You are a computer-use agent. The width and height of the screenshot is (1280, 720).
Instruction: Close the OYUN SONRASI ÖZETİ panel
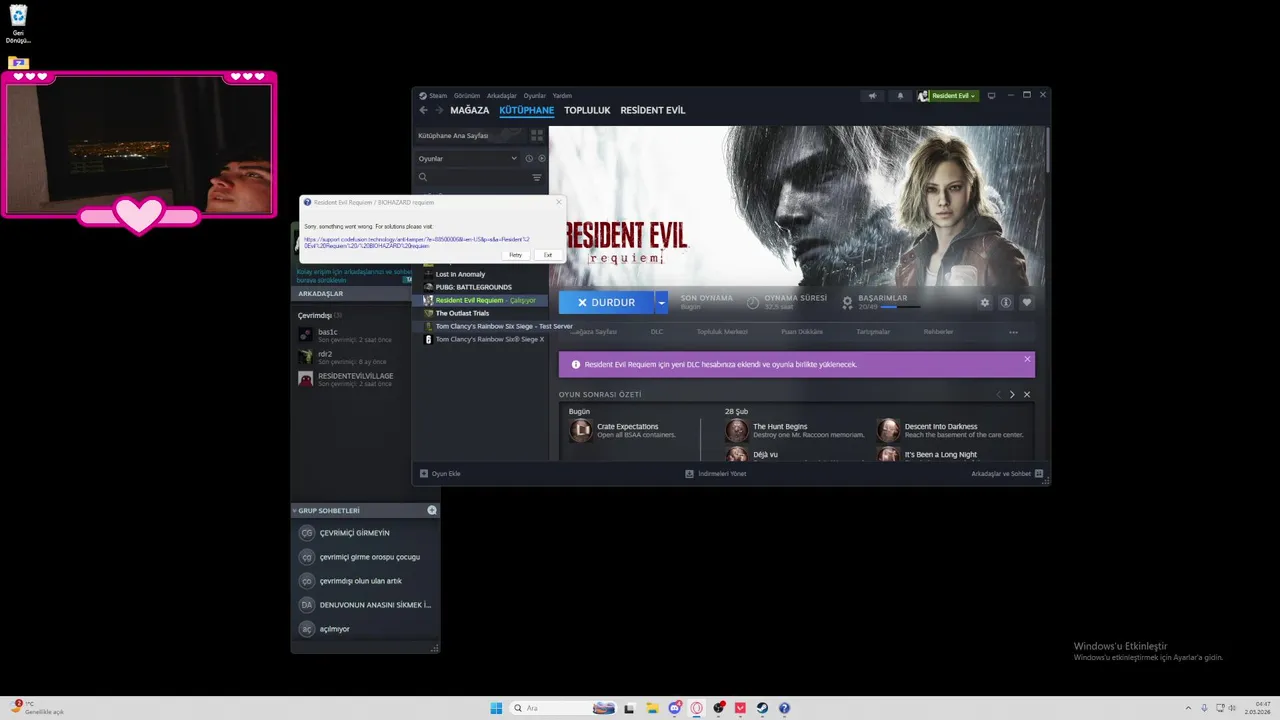(1027, 394)
